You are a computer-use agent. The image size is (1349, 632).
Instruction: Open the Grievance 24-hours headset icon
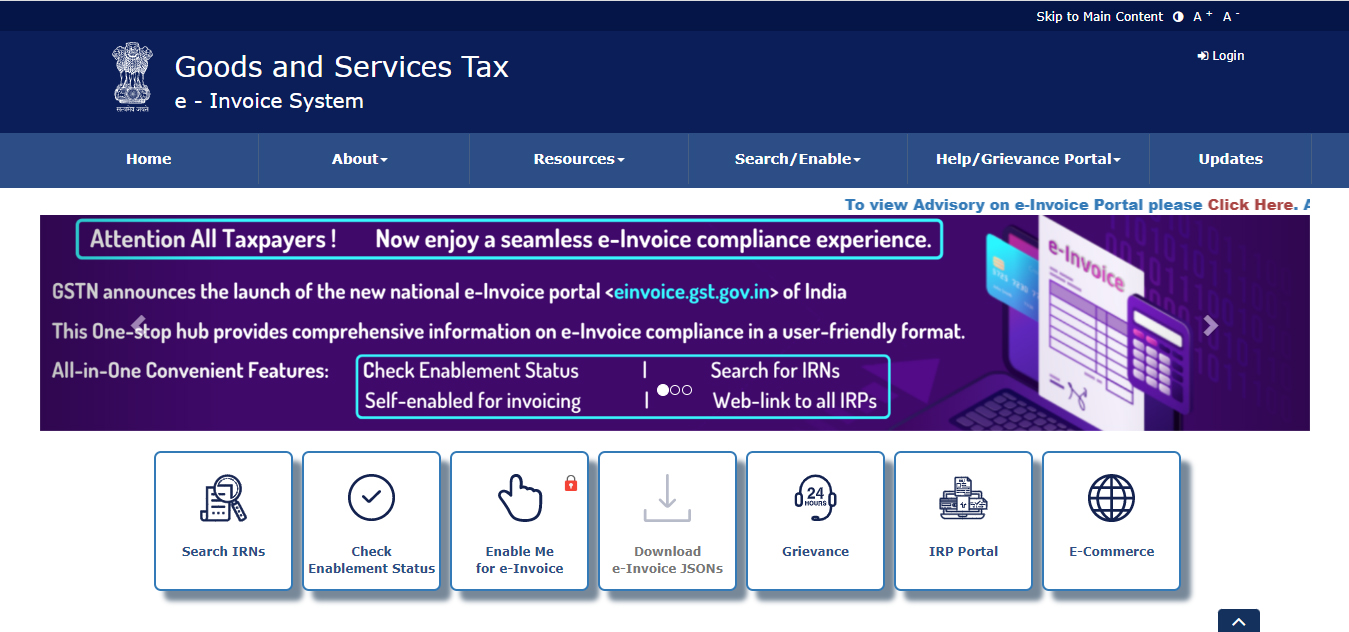click(x=815, y=497)
